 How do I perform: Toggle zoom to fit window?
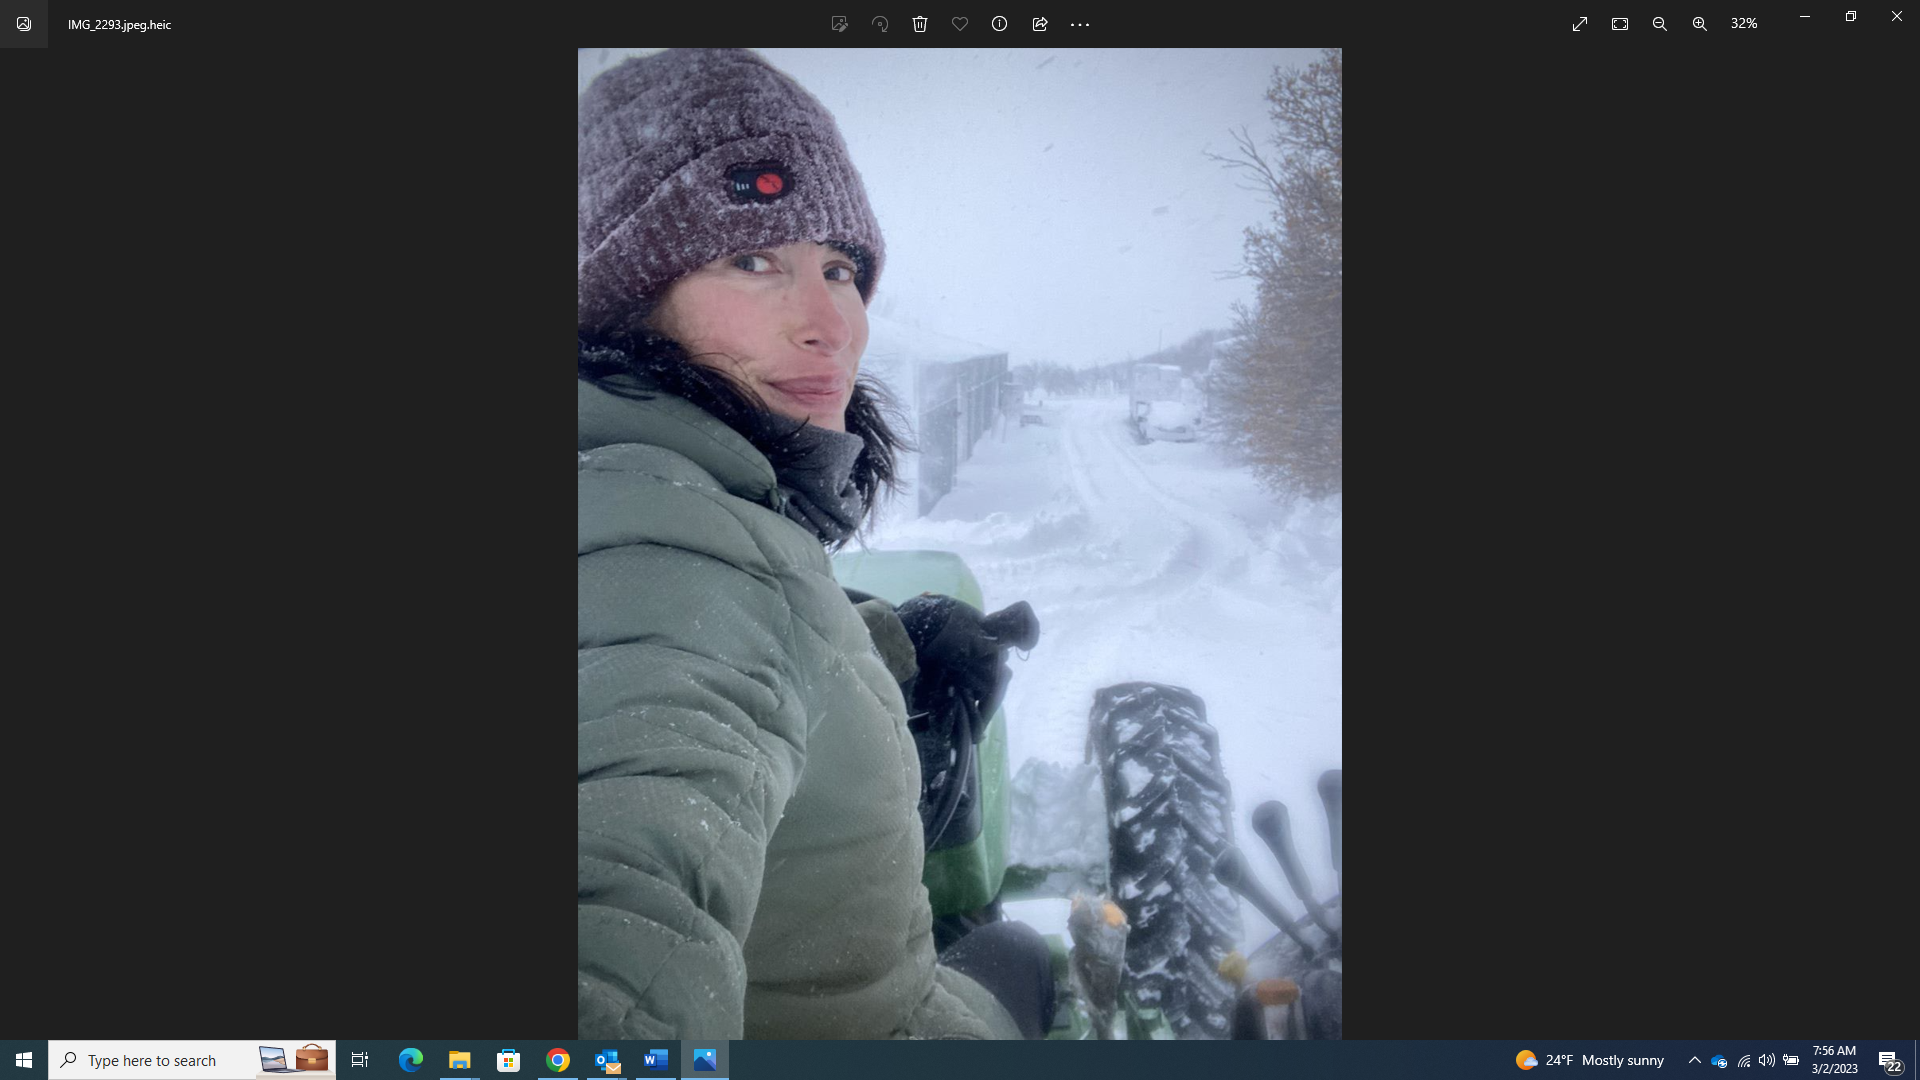click(1620, 24)
